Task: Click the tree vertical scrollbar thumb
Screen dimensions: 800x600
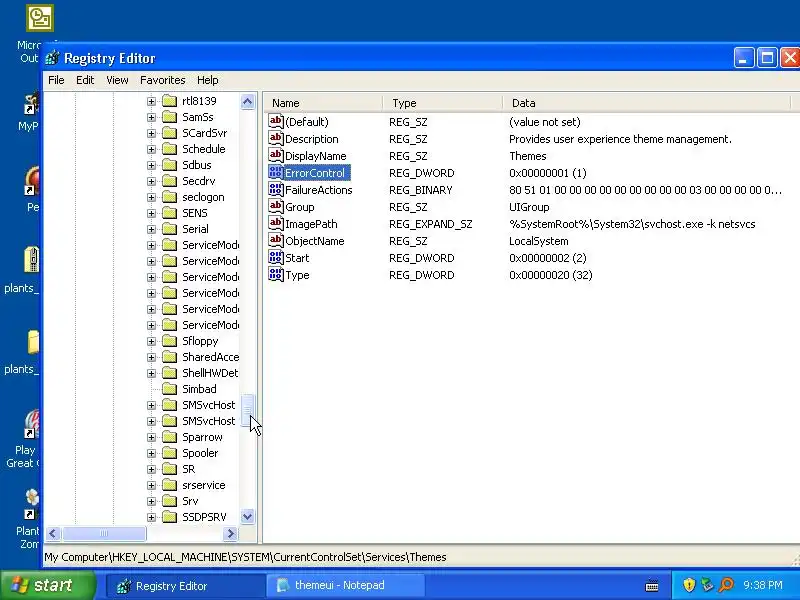Action: (x=247, y=409)
